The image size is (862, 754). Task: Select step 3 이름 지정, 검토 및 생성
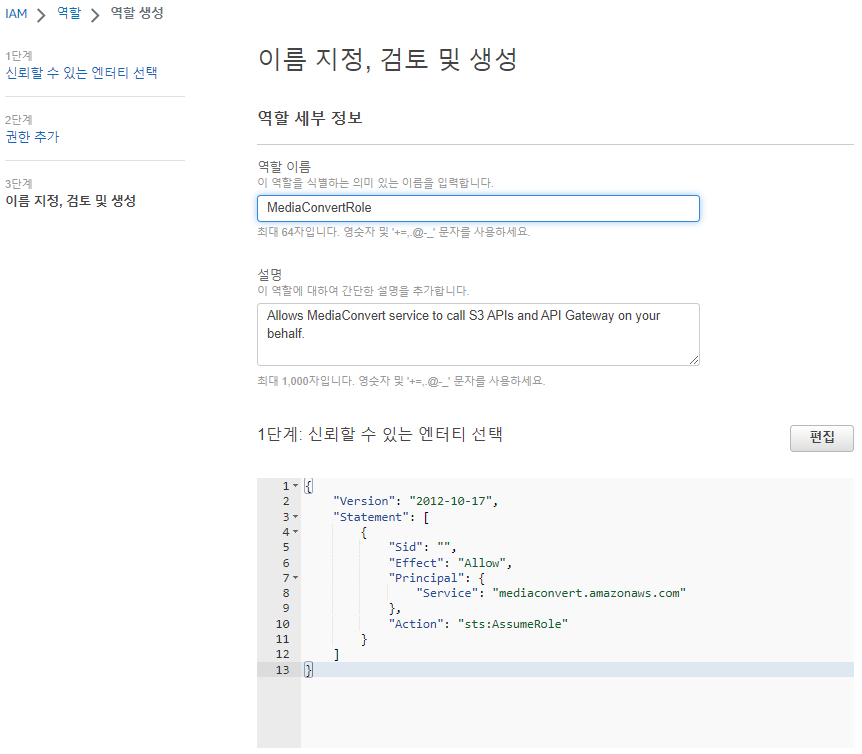(x=70, y=201)
